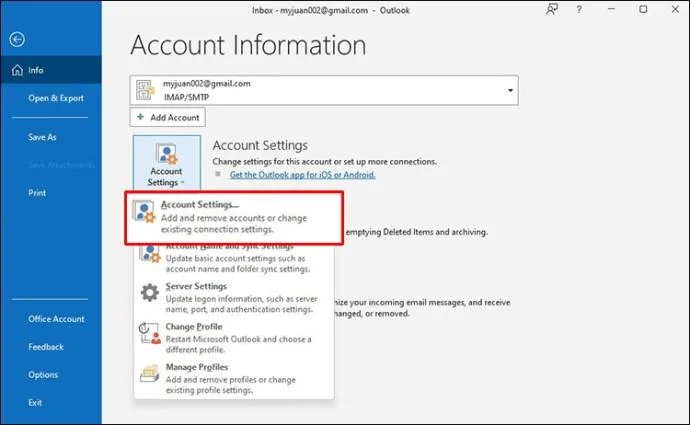Image resolution: width=690 pixels, height=425 pixels.
Task: Click the Server Settings gear icon
Action: (x=150, y=293)
